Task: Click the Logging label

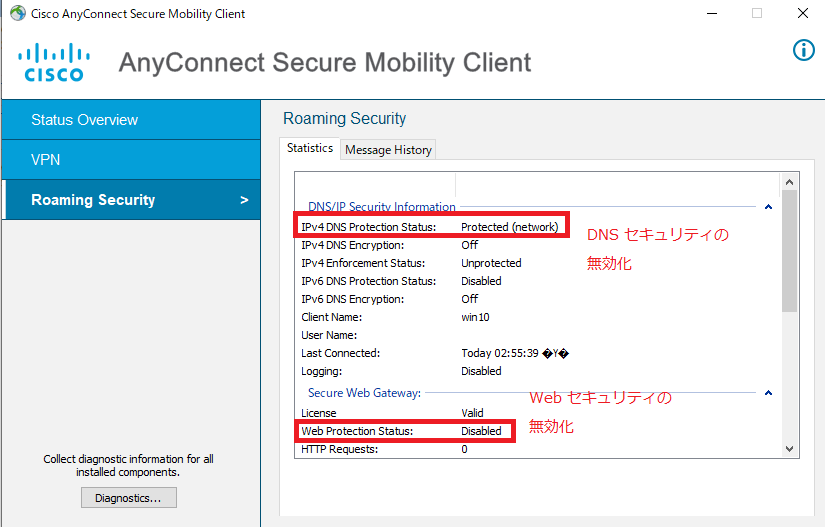Action: pos(321,371)
